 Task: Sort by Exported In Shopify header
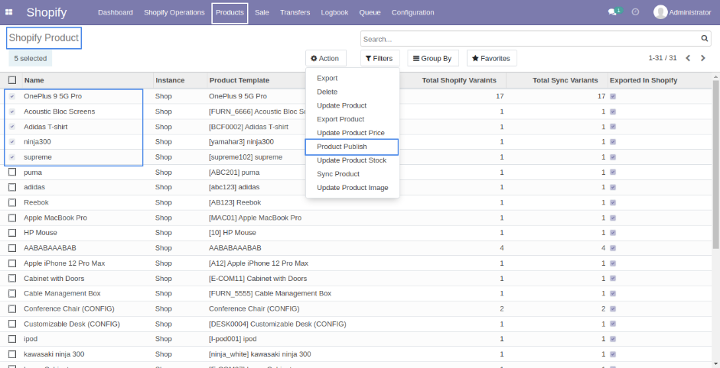coord(643,80)
